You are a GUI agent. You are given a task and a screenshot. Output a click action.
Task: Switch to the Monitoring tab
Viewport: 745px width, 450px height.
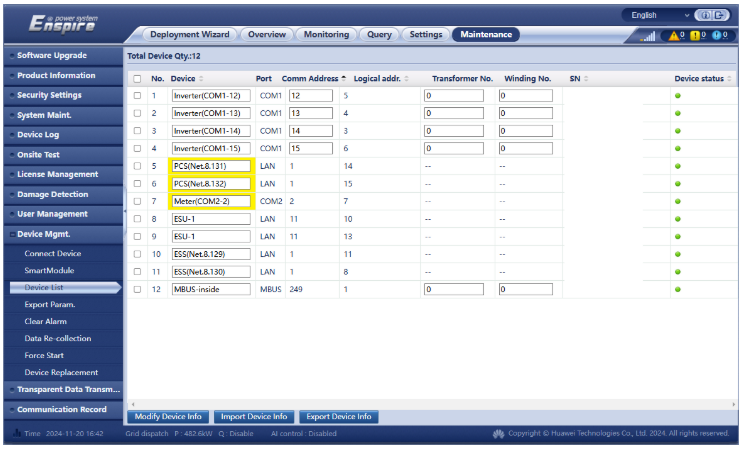pyautogui.click(x=326, y=35)
